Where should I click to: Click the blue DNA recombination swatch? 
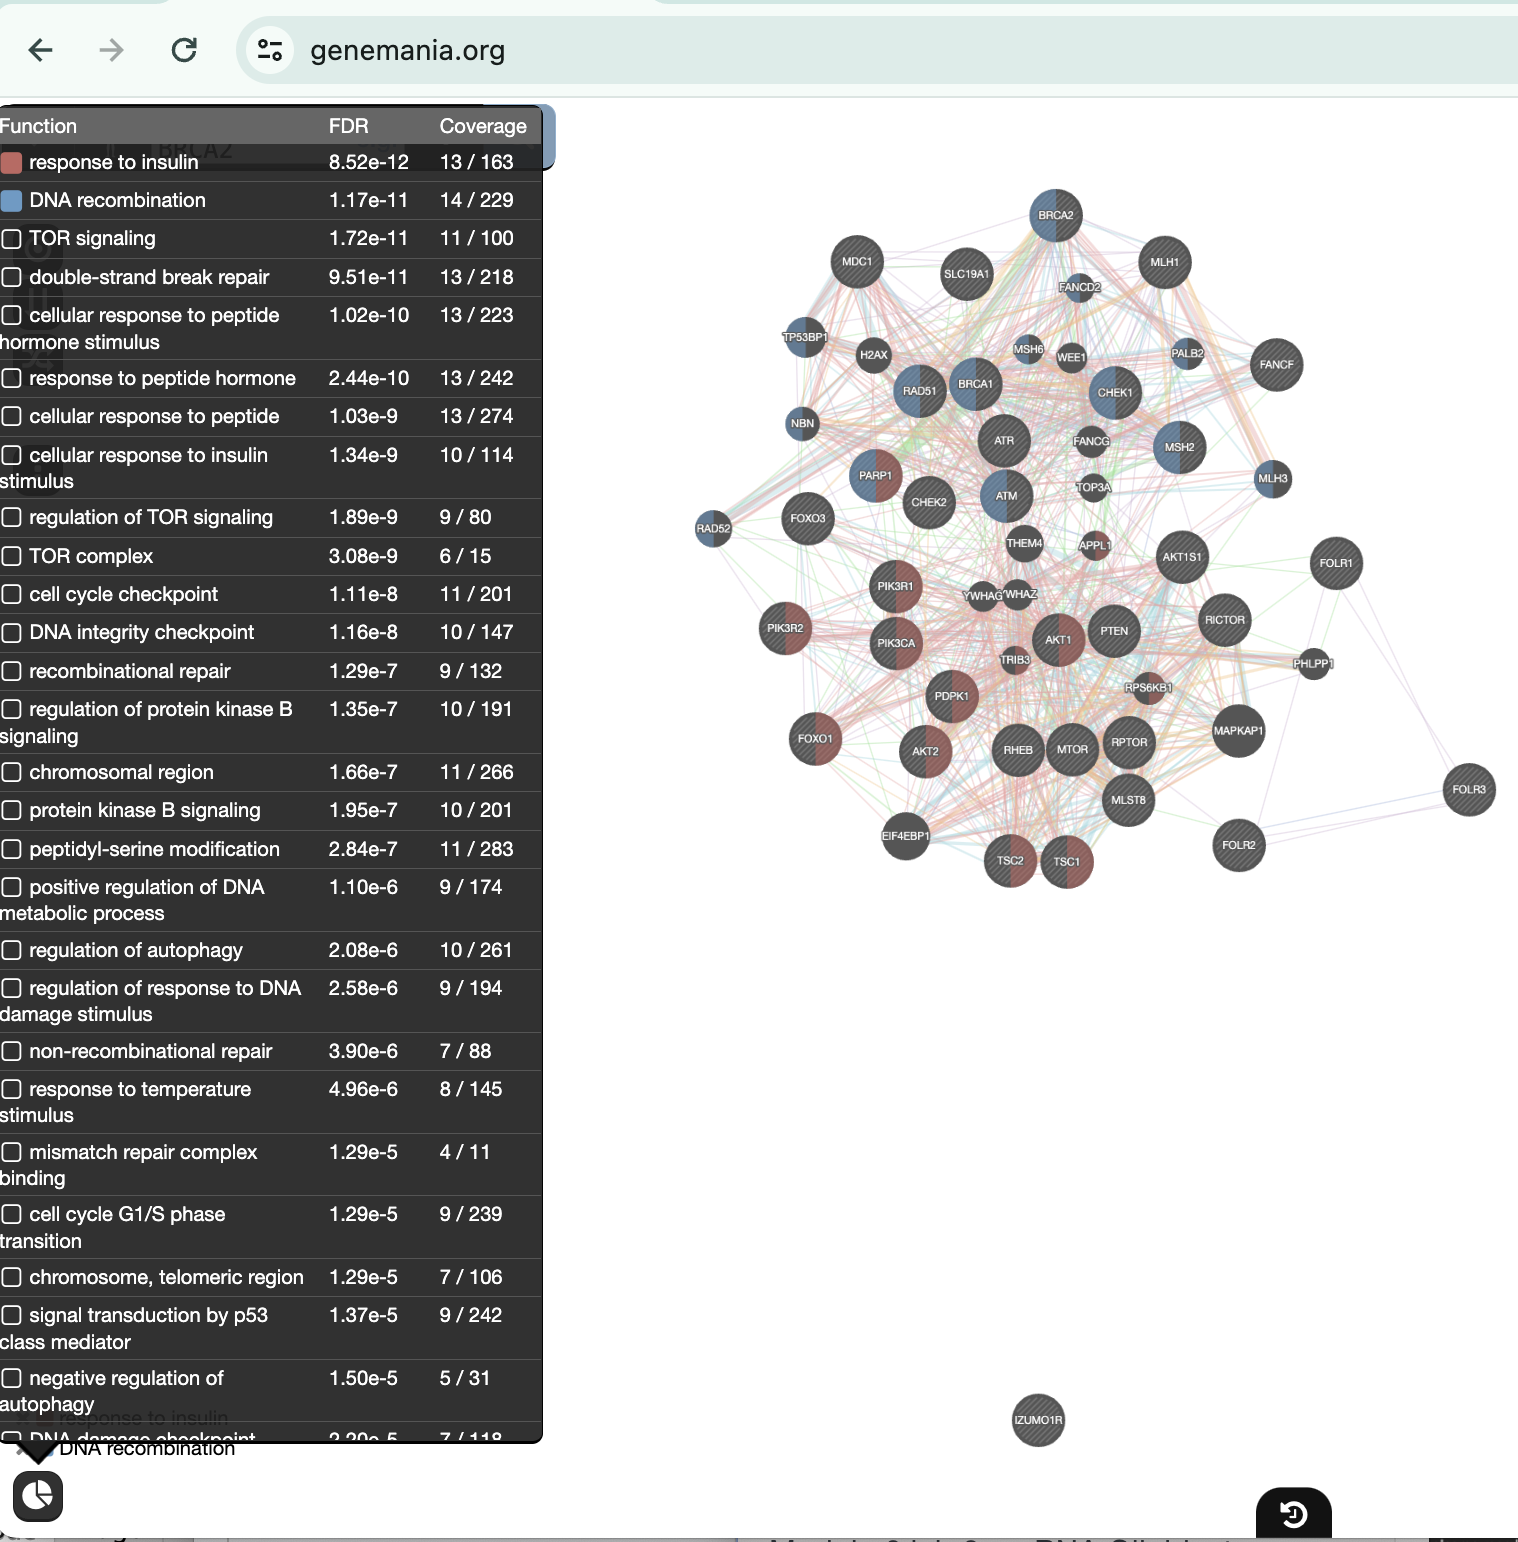12,200
